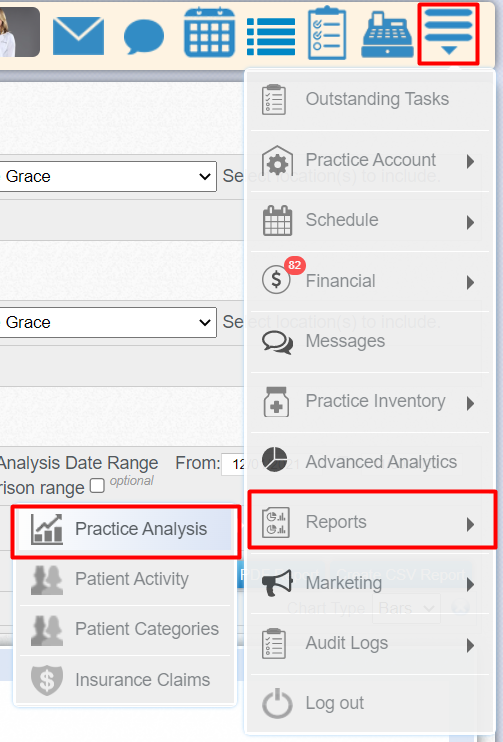Click the From date input field

pyautogui.click(x=233, y=464)
